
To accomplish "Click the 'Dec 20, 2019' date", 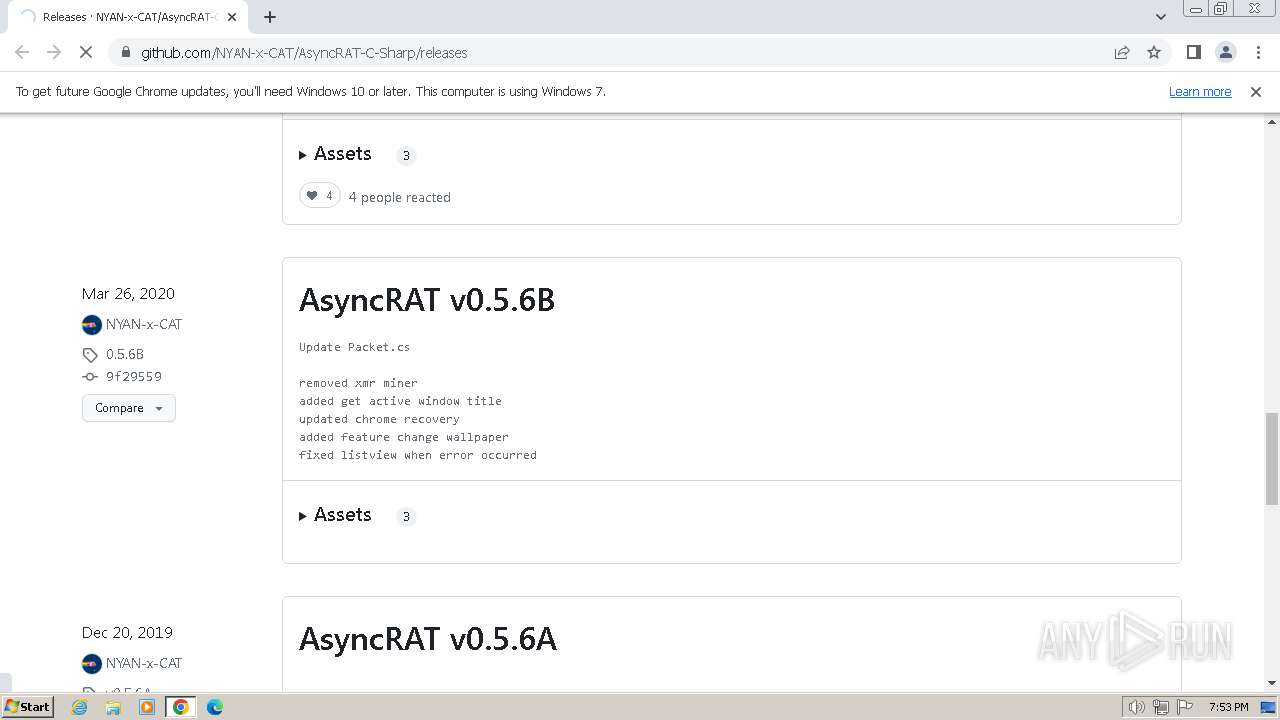I will tap(127, 632).
